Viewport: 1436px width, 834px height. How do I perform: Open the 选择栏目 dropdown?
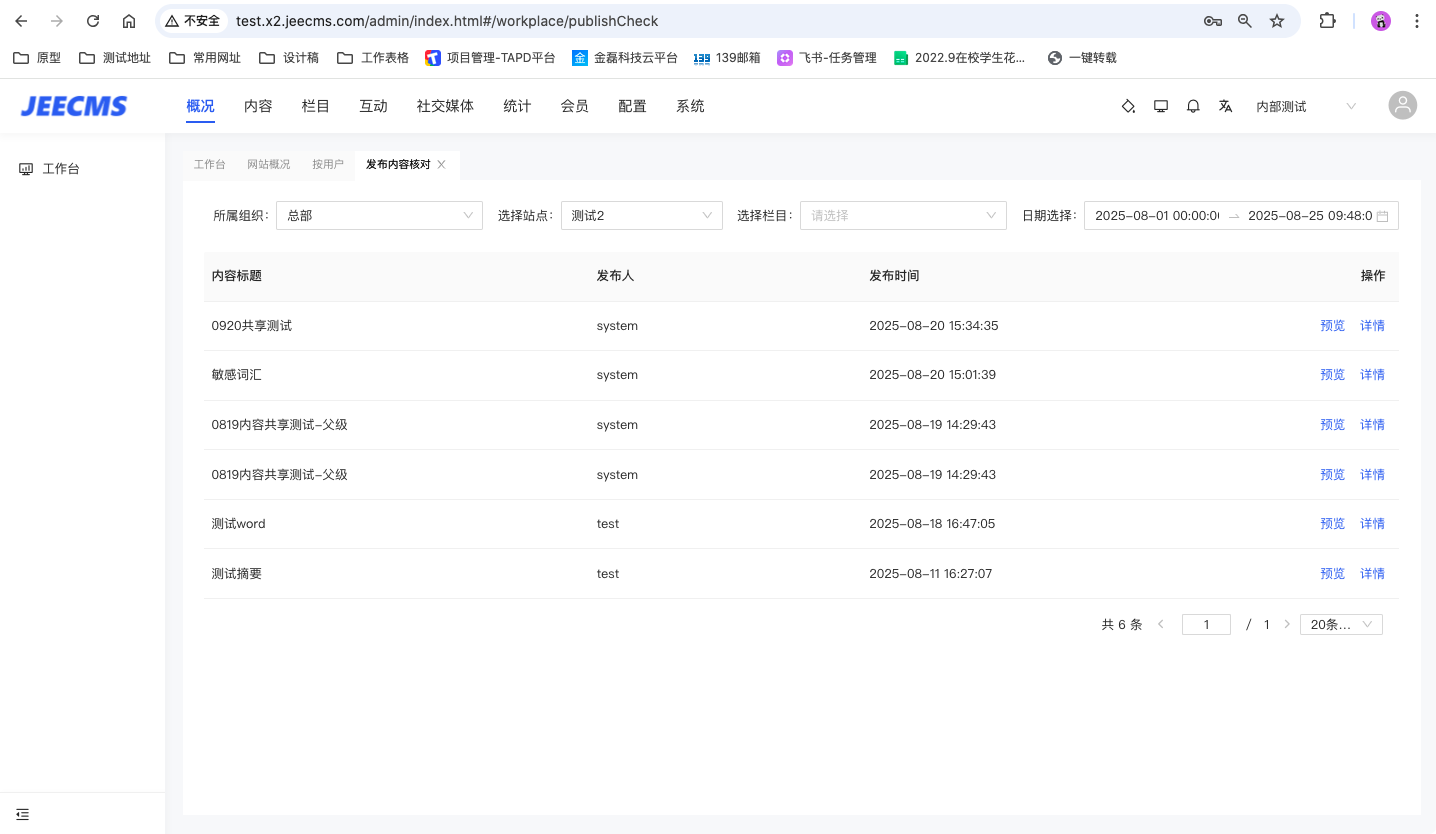[902, 216]
